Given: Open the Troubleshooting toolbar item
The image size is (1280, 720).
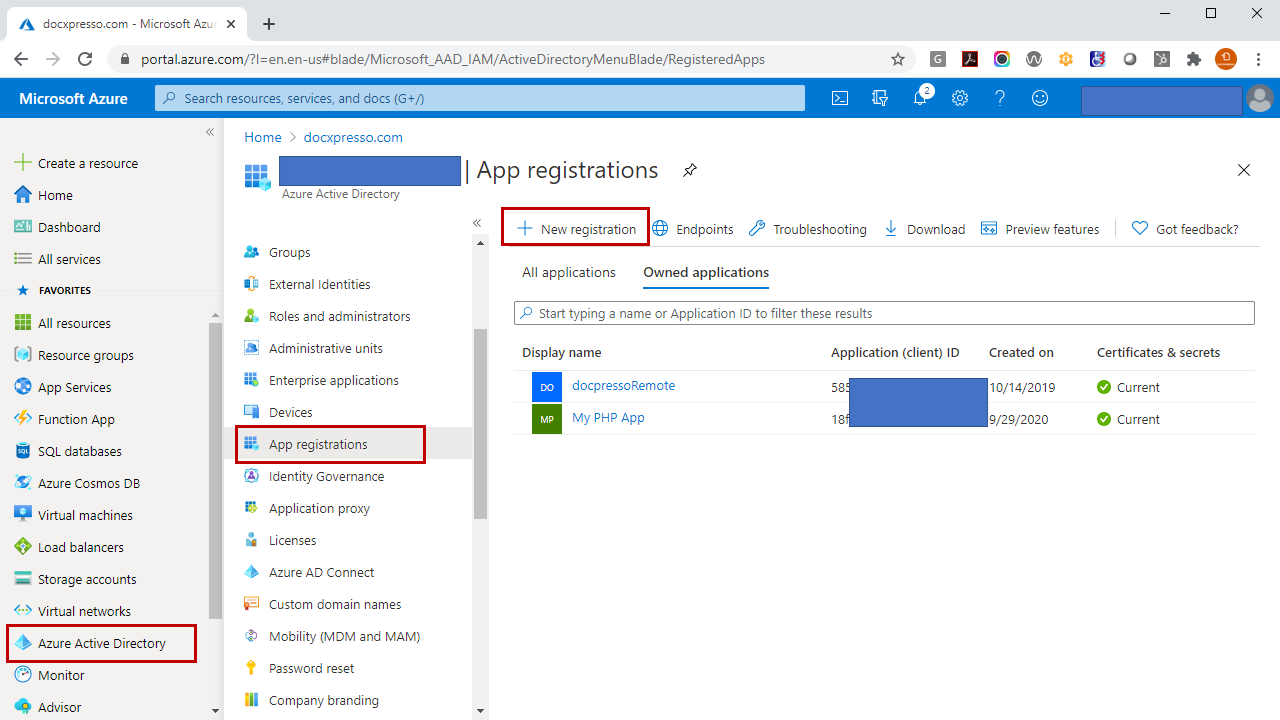Looking at the screenshot, I should (x=808, y=229).
